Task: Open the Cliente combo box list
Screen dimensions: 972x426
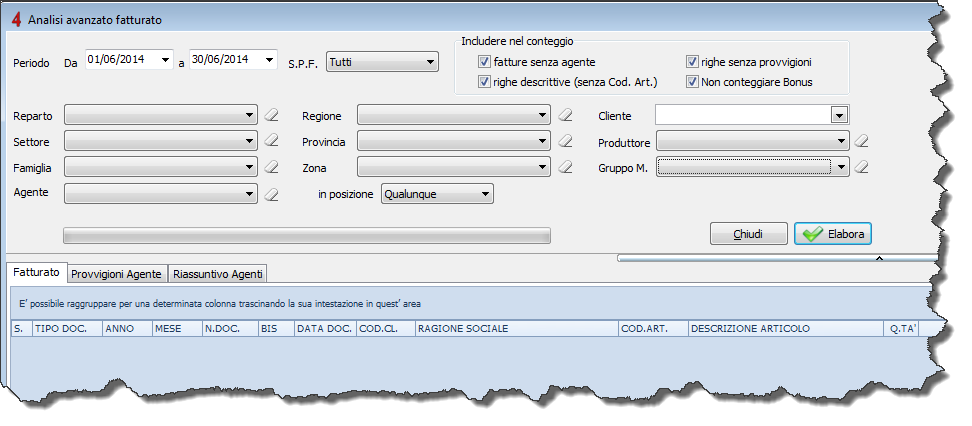Action: coord(839,115)
